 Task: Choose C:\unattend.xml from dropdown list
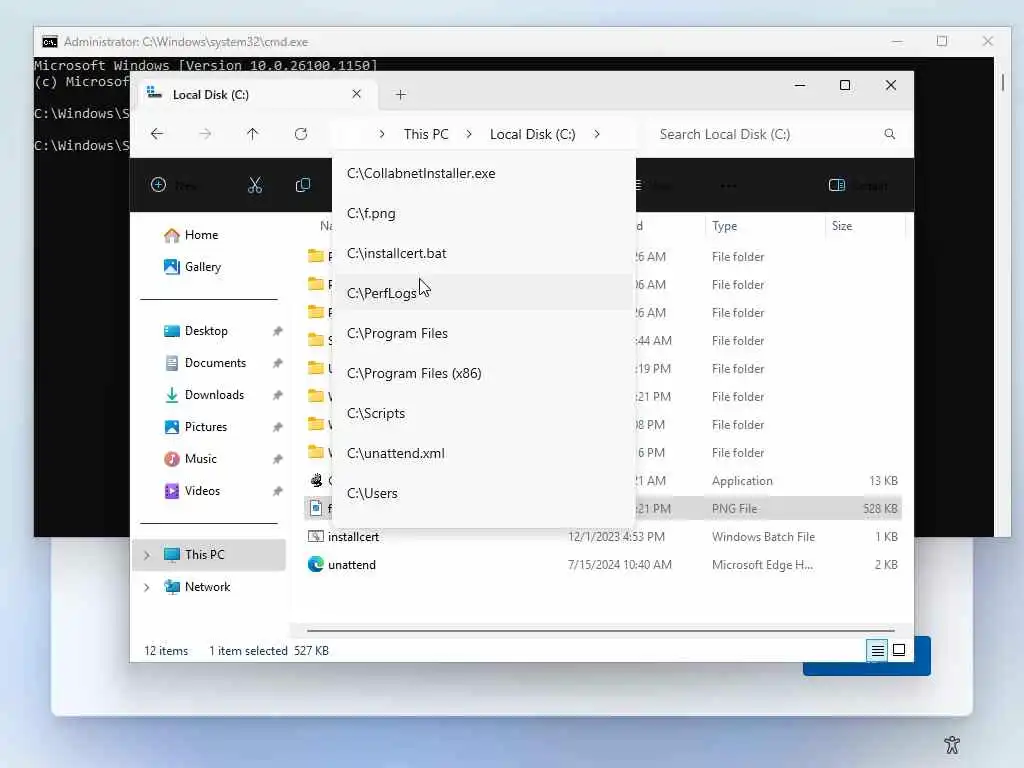click(484, 453)
